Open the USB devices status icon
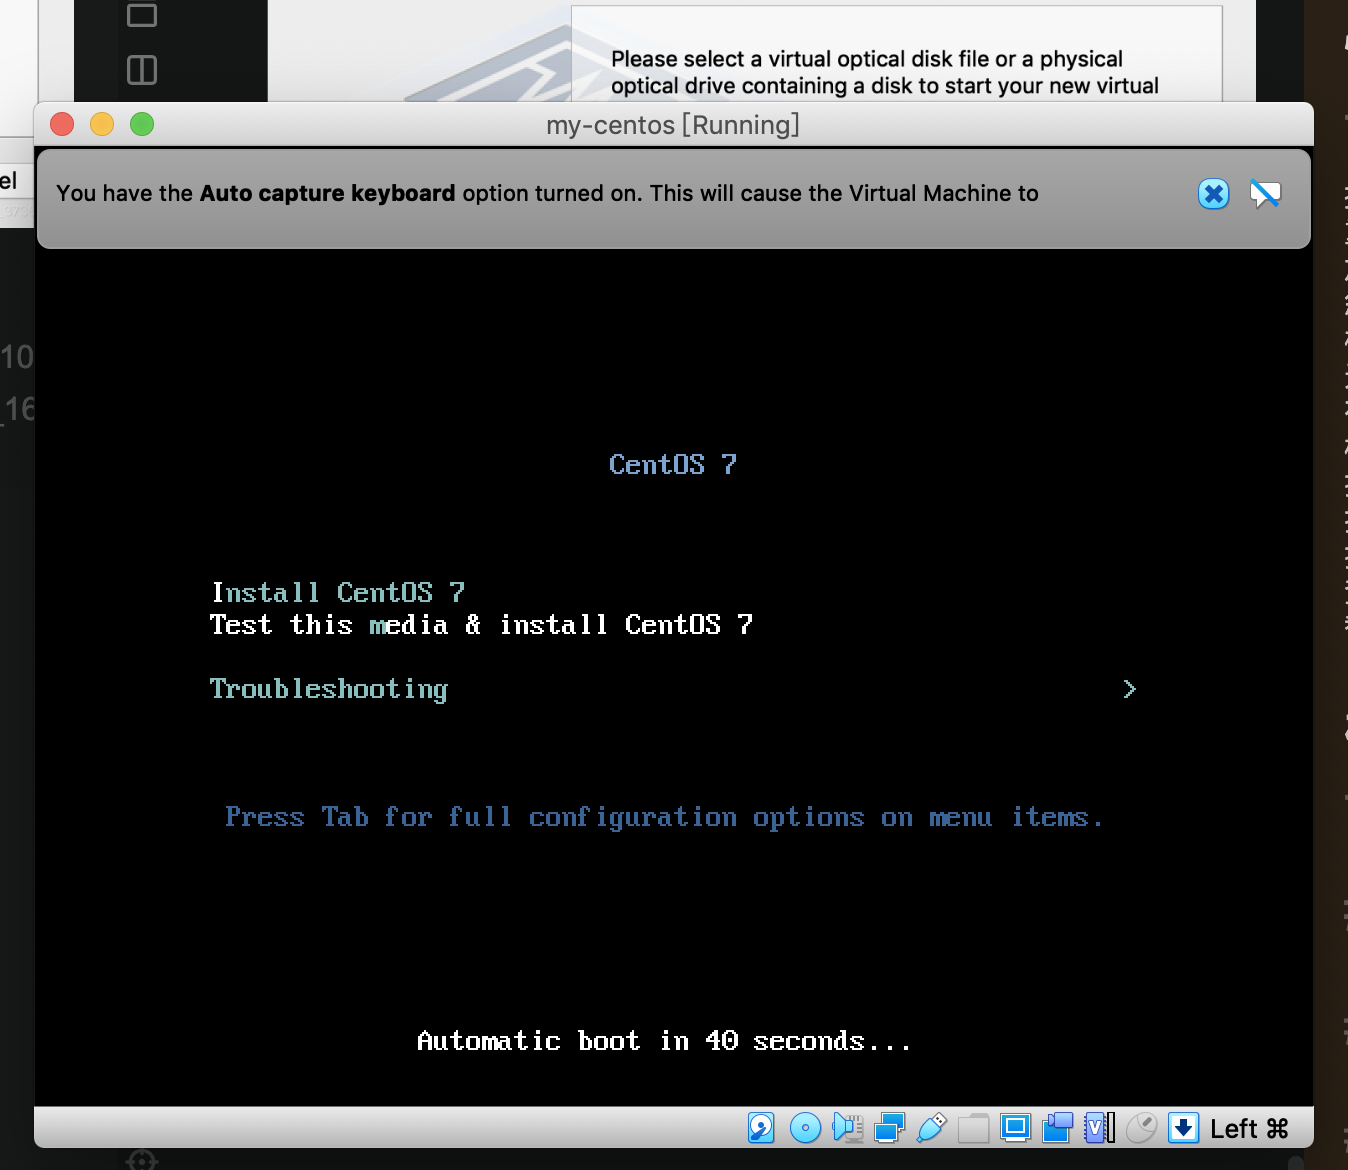Image resolution: width=1348 pixels, height=1170 pixels. tap(931, 1128)
